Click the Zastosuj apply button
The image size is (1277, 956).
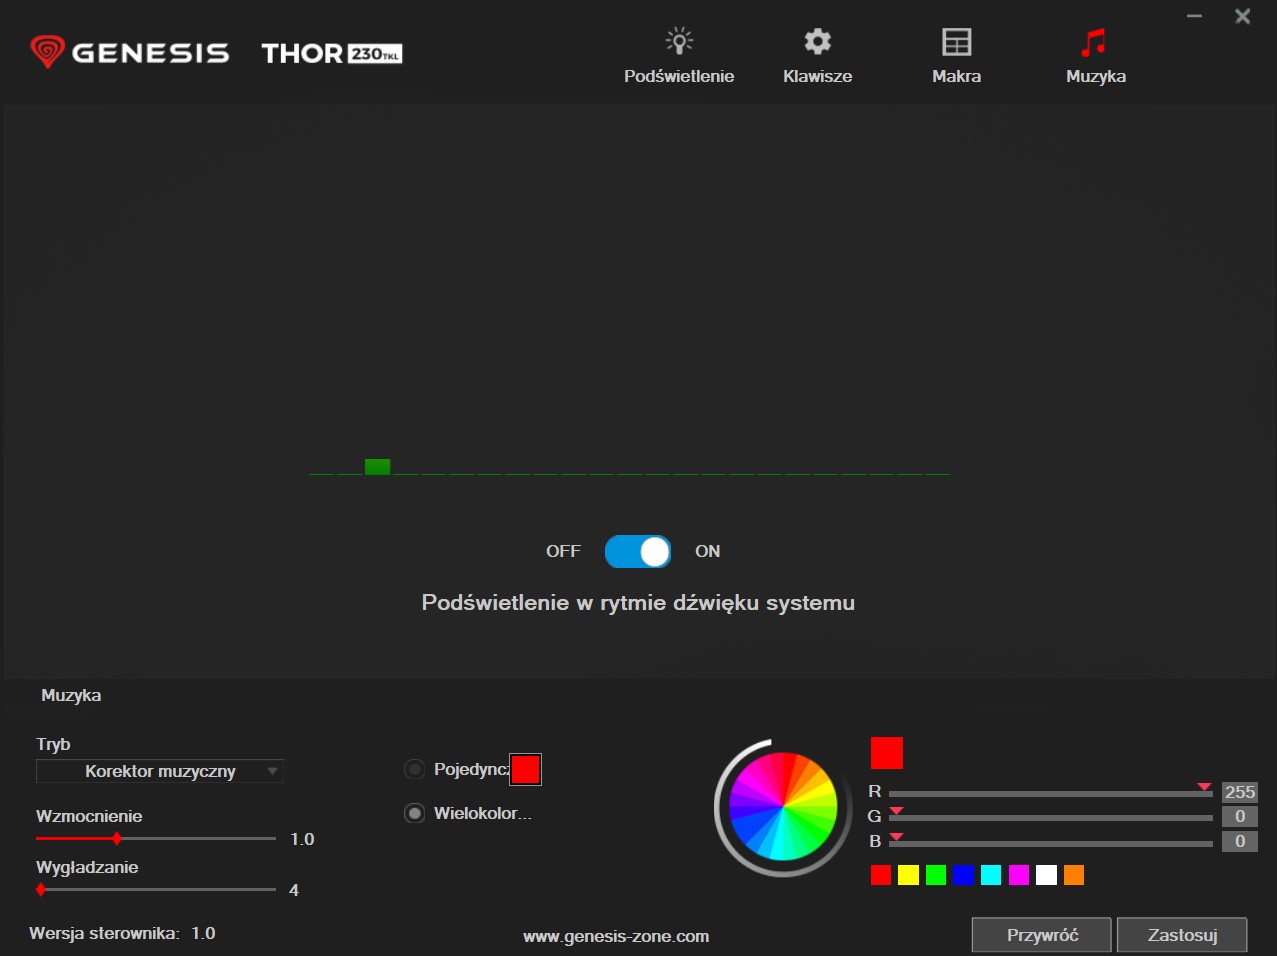(1181, 935)
